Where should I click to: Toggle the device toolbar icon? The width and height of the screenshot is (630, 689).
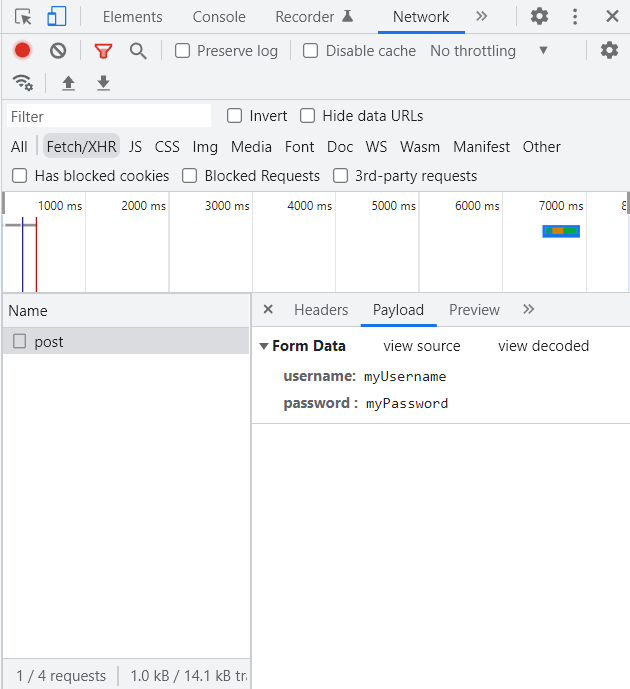57,16
